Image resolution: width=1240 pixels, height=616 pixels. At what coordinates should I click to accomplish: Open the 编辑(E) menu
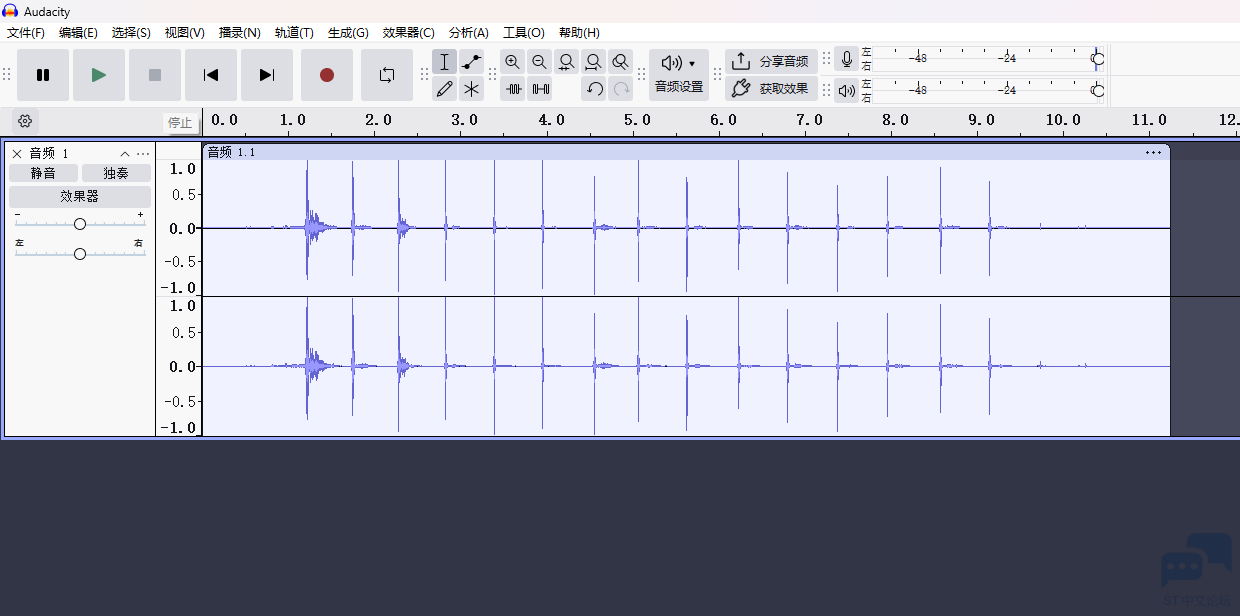click(79, 33)
